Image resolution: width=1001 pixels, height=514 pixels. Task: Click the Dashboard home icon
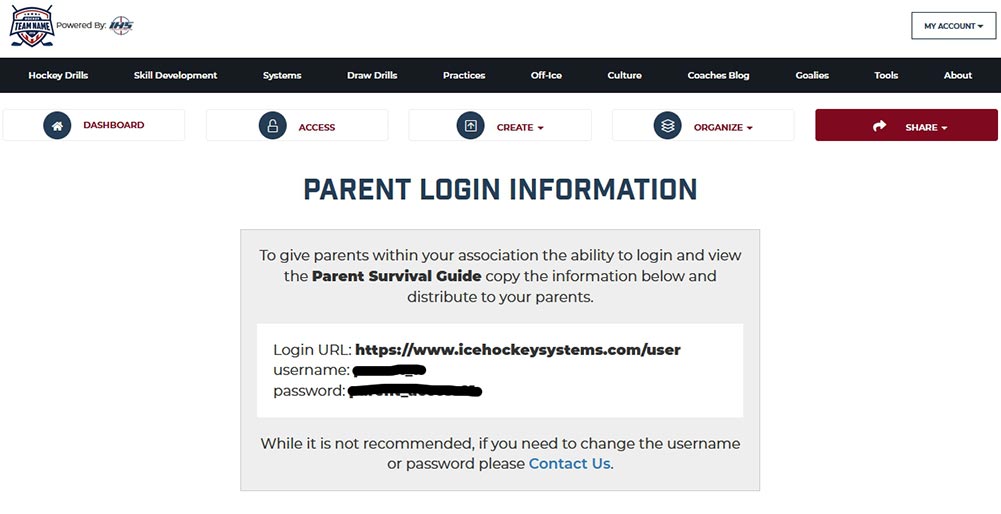point(57,126)
